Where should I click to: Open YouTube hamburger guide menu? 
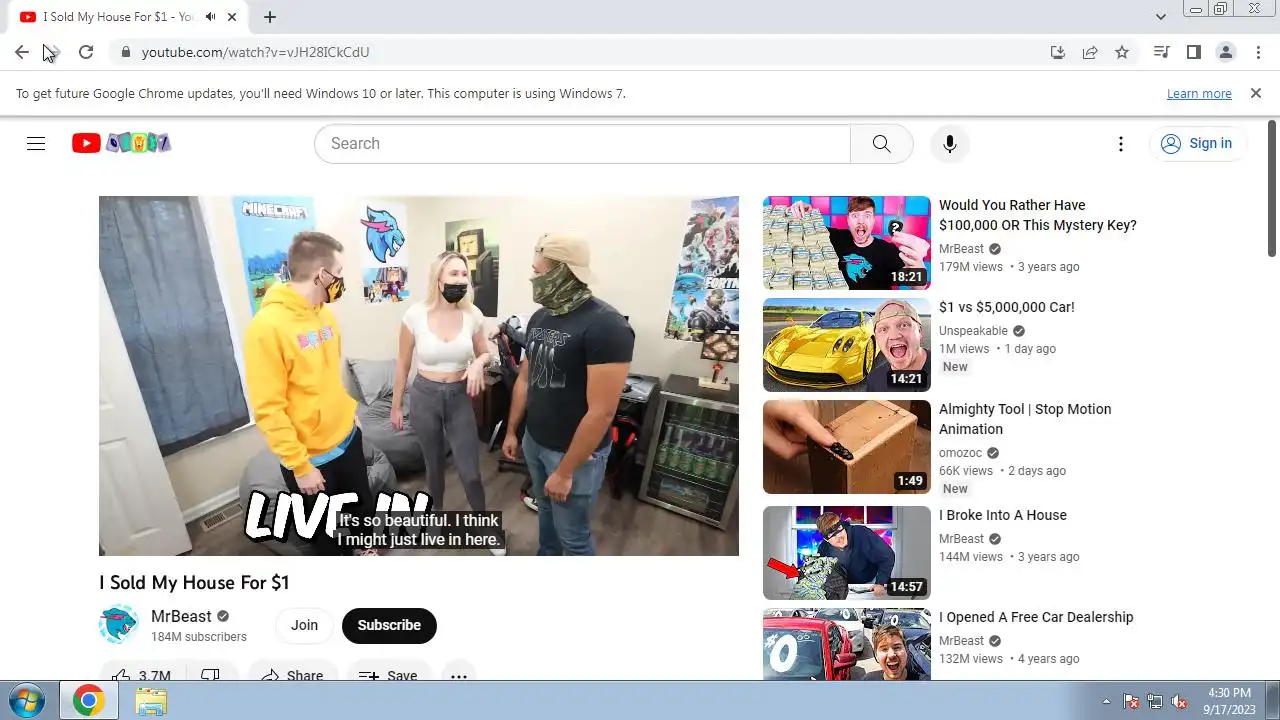pos(36,143)
